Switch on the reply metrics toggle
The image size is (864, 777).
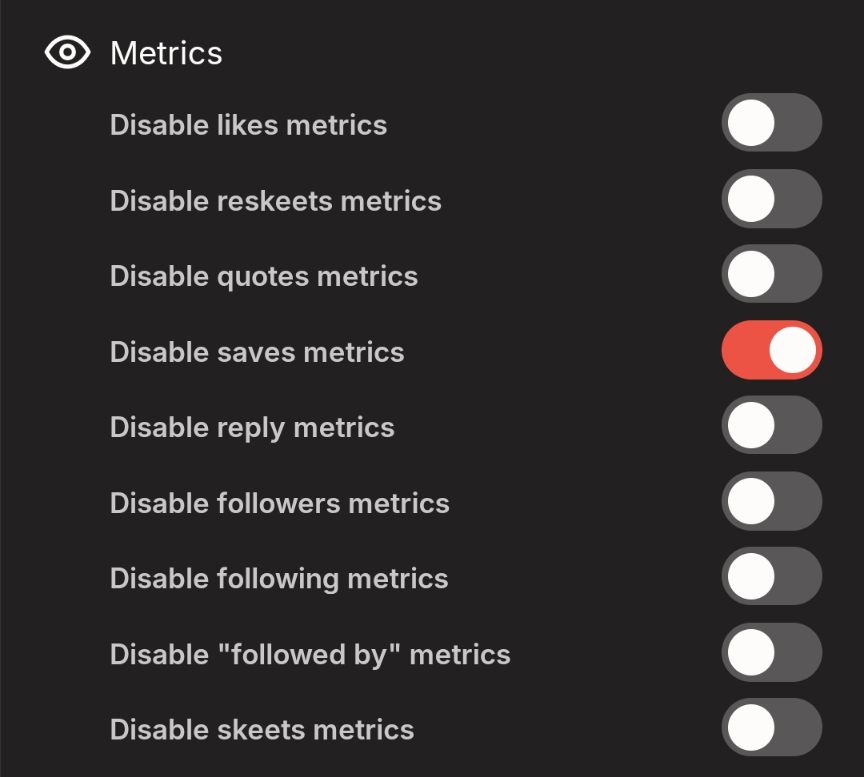(x=771, y=425)
